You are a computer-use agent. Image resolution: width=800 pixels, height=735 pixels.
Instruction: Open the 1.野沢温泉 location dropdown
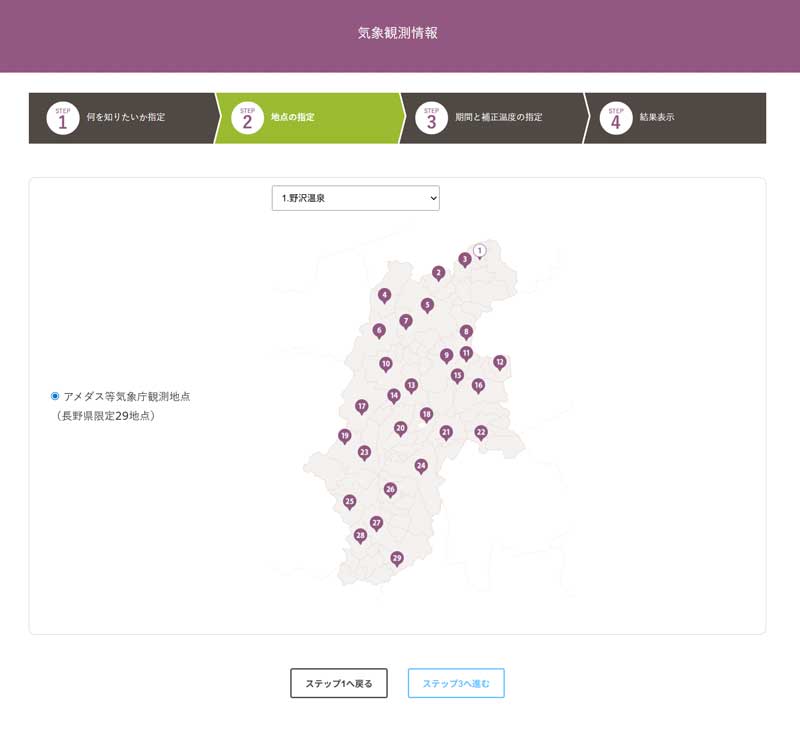point(355,198)
